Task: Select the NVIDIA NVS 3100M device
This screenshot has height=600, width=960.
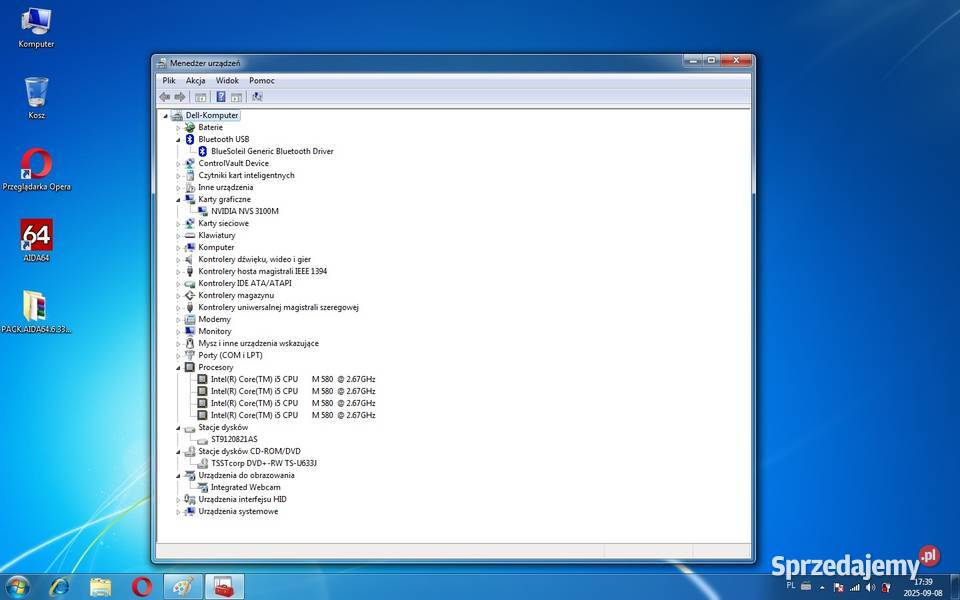Action: pyautogui.click(x=246, y=211)
